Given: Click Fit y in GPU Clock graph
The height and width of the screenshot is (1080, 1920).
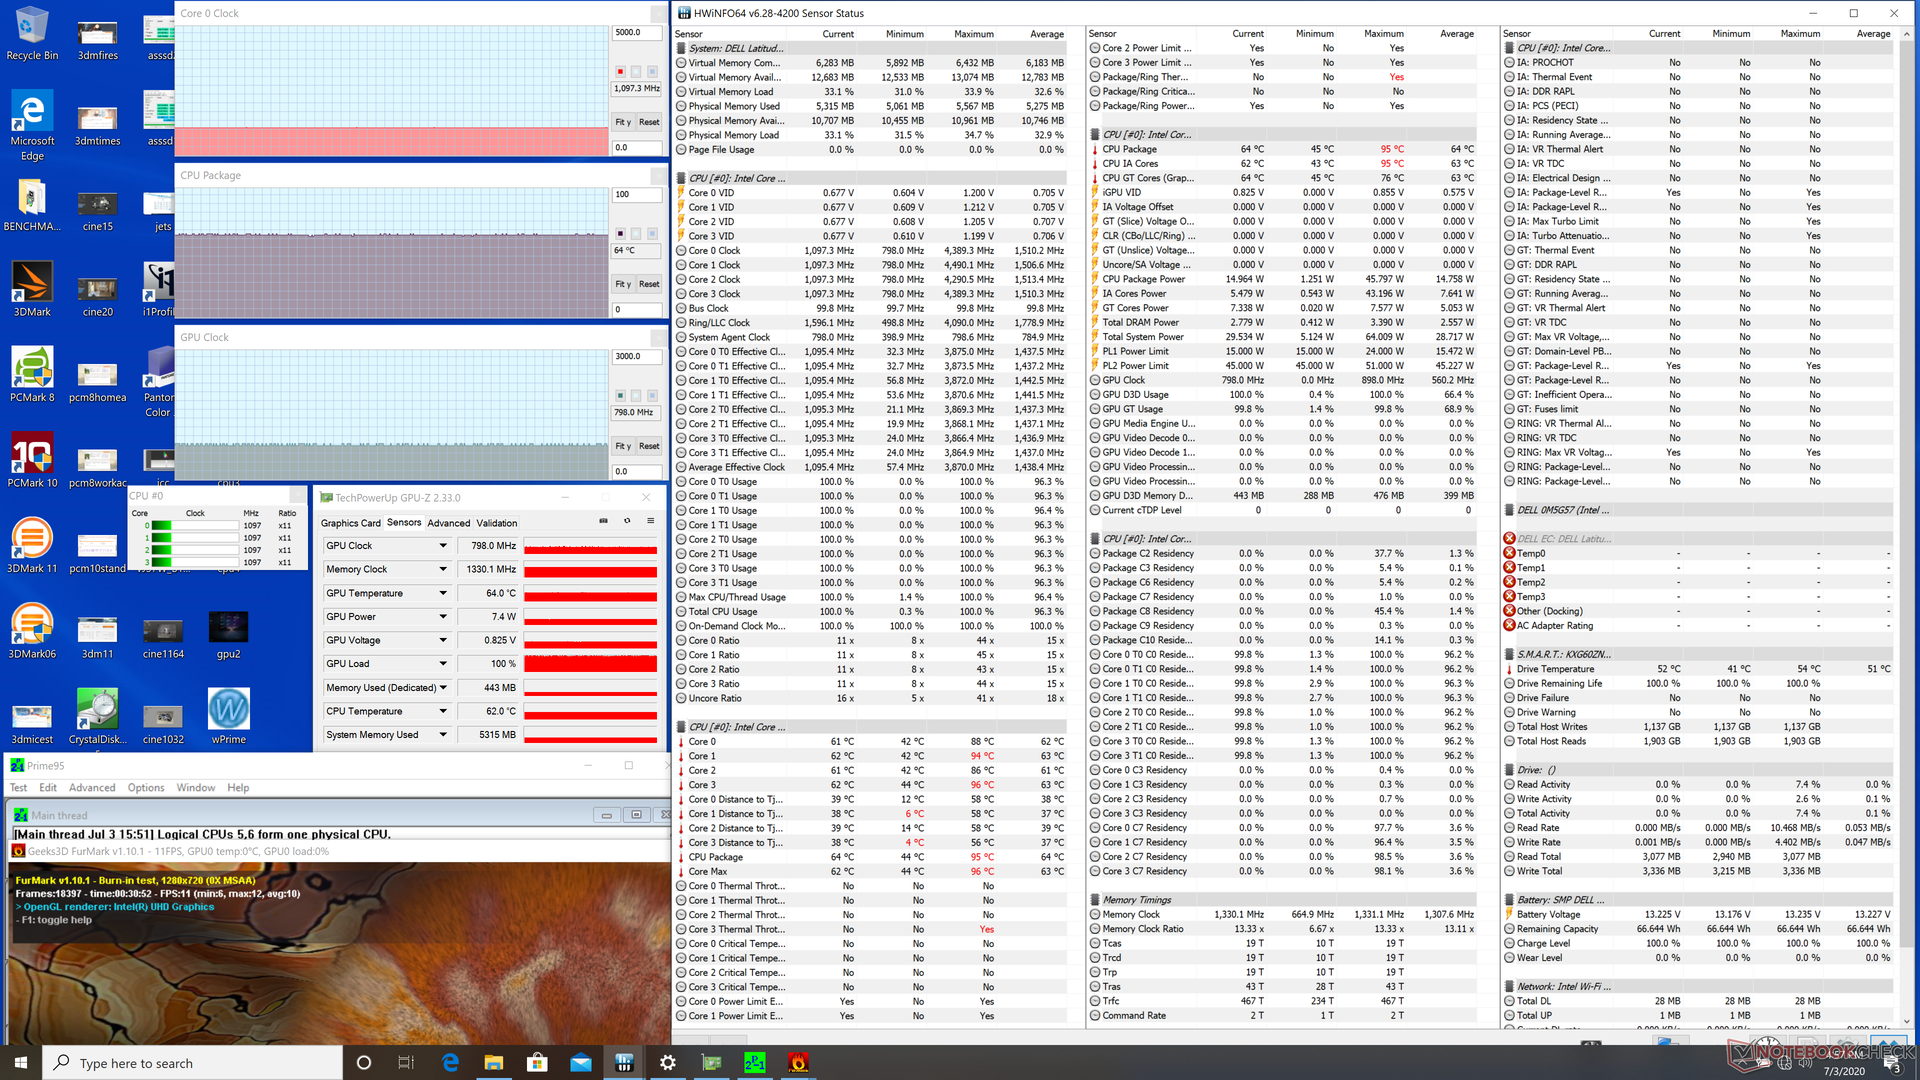Looking at the screenshot, I should tap(623, 446).
